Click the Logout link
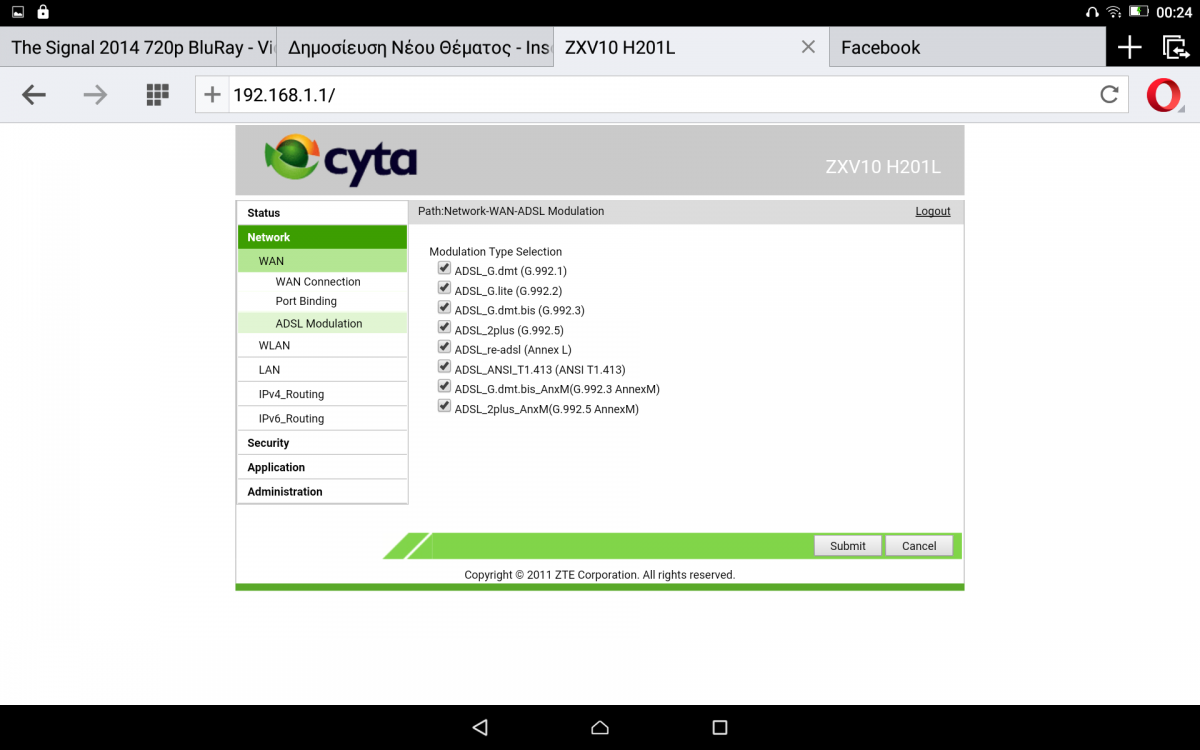Screen dimensions: 1200x750 click(x=933, y=212)
